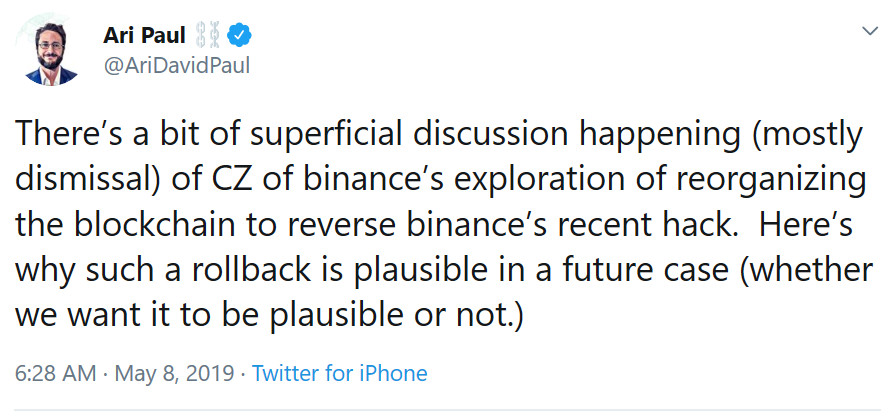Click the display name Ari Paul
This screenshot has width=890, height=411.
click(144, 36)
